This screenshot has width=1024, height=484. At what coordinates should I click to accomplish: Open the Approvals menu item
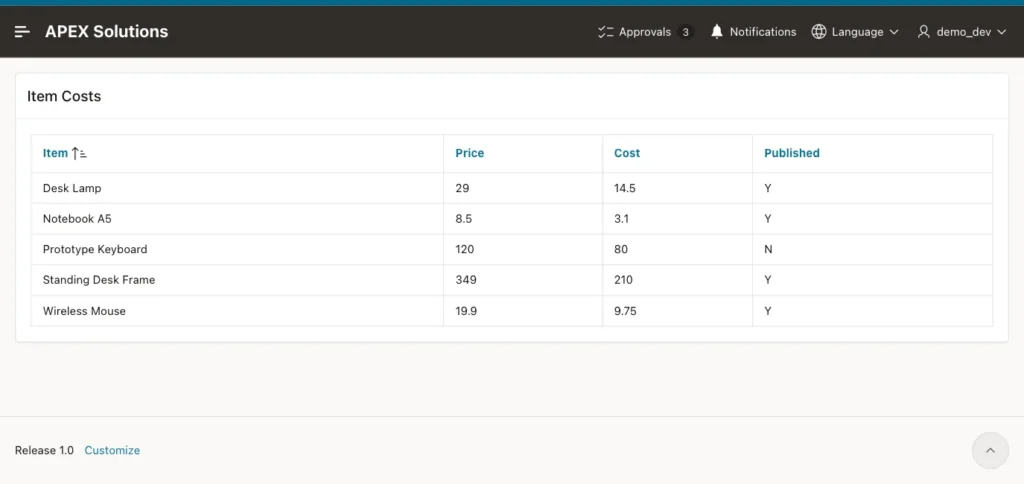click(x=645, y=31)
